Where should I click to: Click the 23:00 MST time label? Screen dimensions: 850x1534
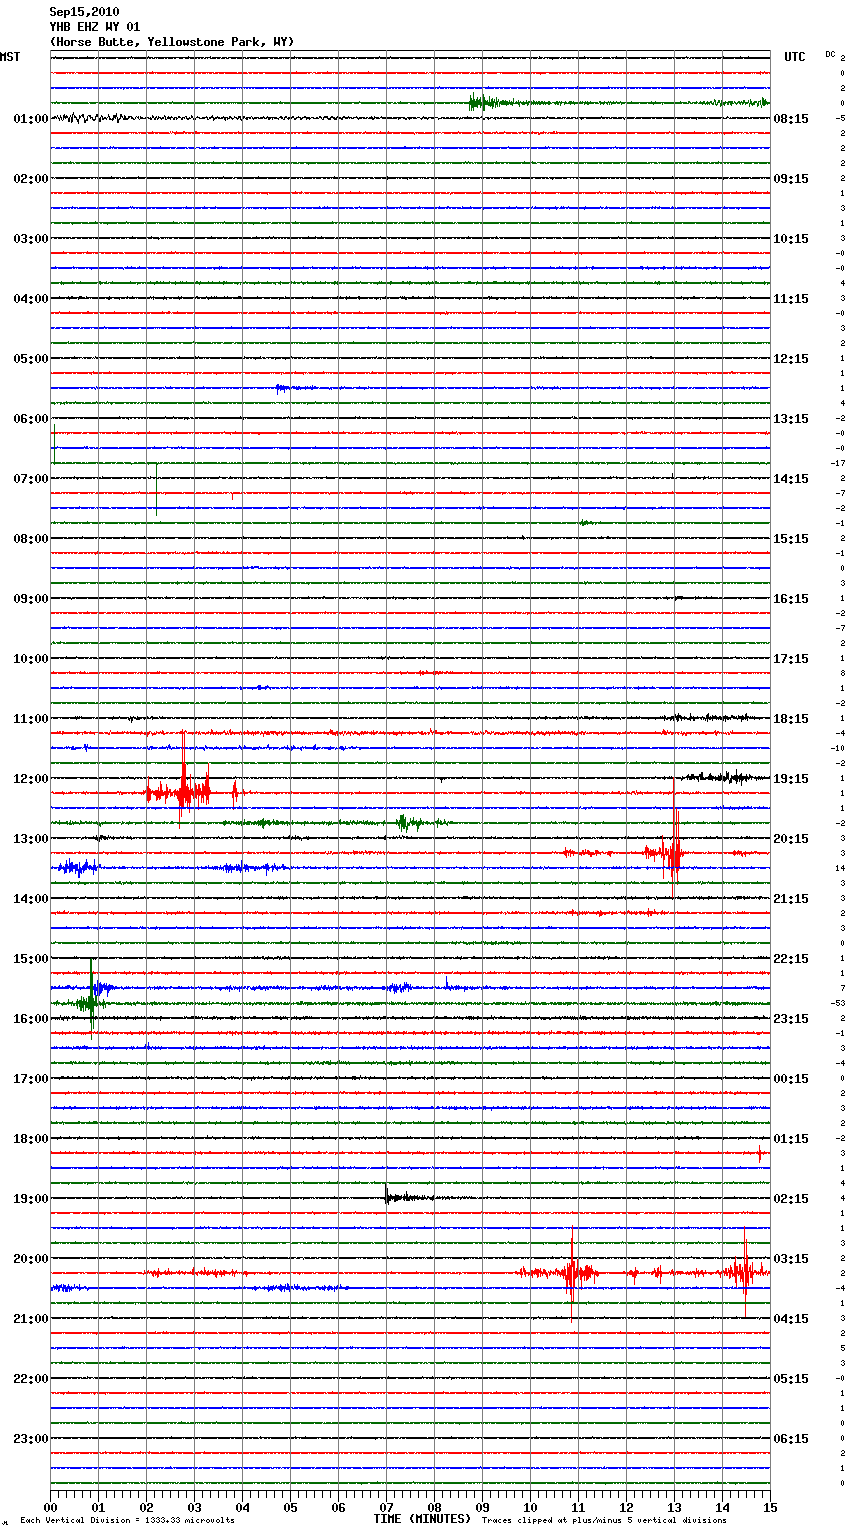pyautogui.click(x=31, y=1439)
